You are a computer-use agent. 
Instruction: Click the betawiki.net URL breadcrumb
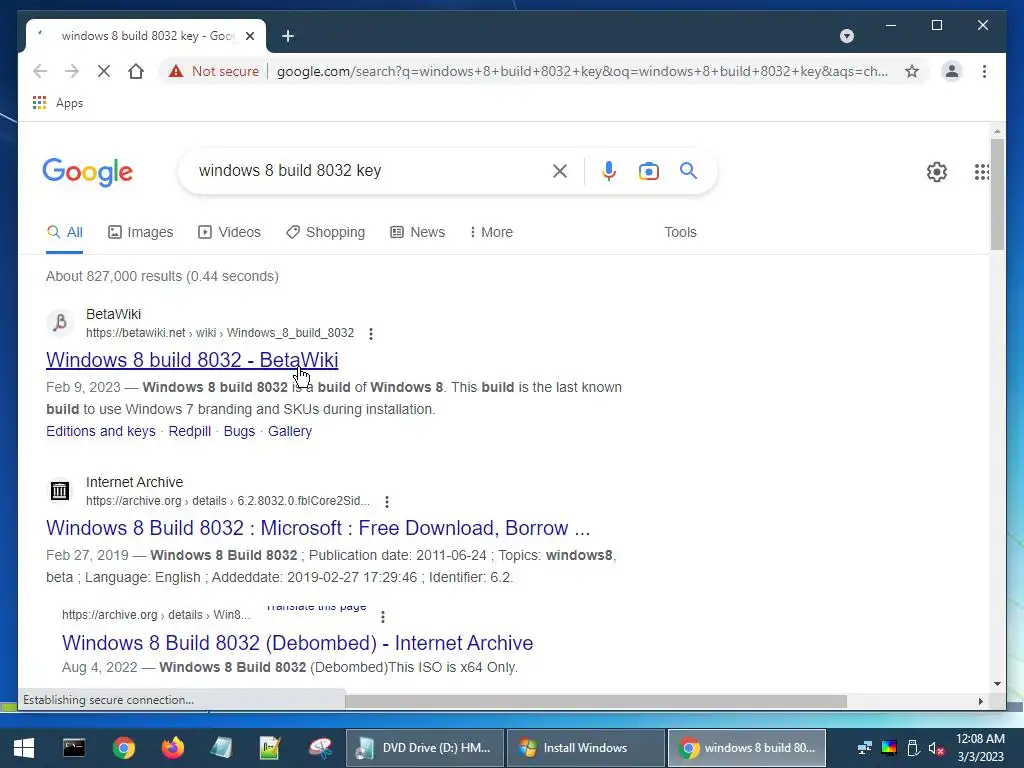(x=220, y=333)
